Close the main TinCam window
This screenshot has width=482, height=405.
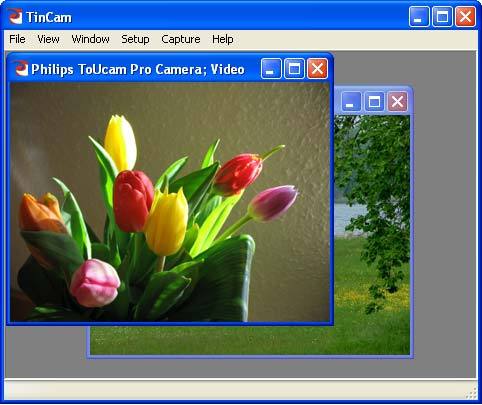465,16
